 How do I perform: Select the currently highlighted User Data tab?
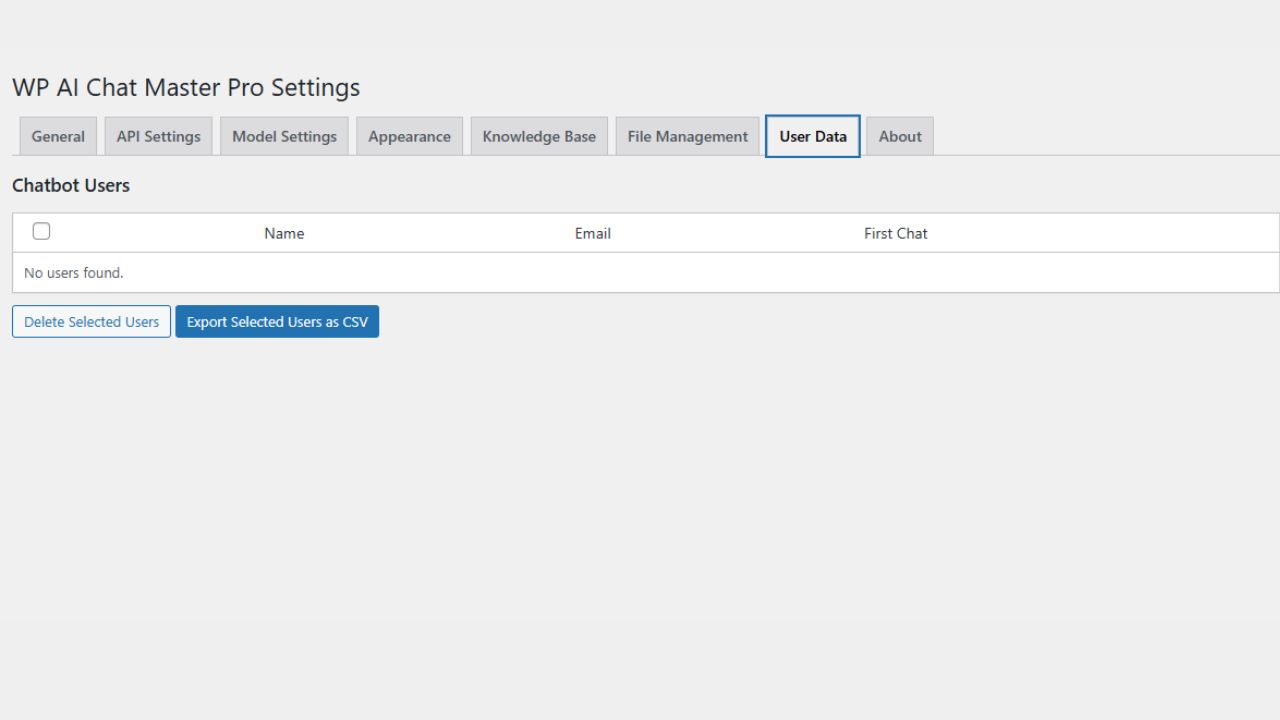click(812, 136)
